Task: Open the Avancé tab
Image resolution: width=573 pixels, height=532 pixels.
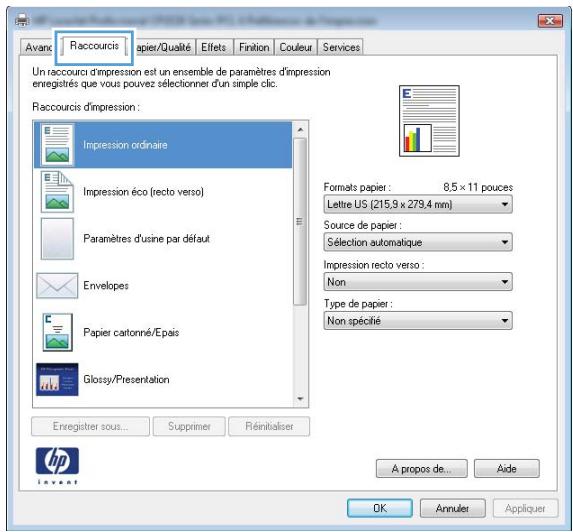Action: (x=38, y=48)
